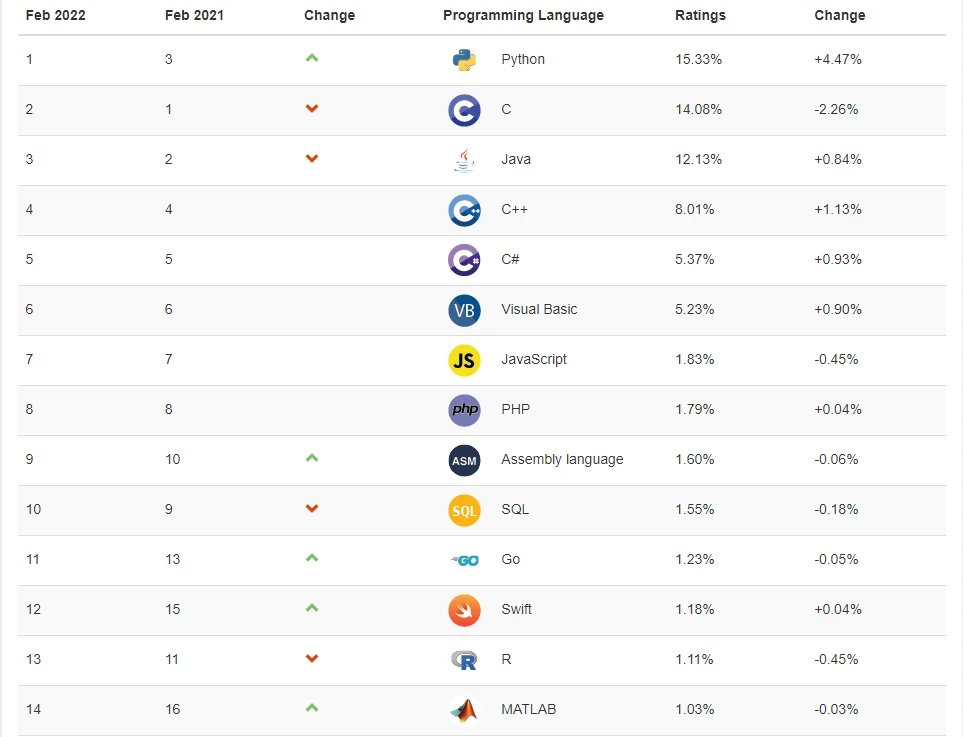This screenshot has width=963, height=737.
Task: Click the Java coffee cup icon
Action: point(464,160)
